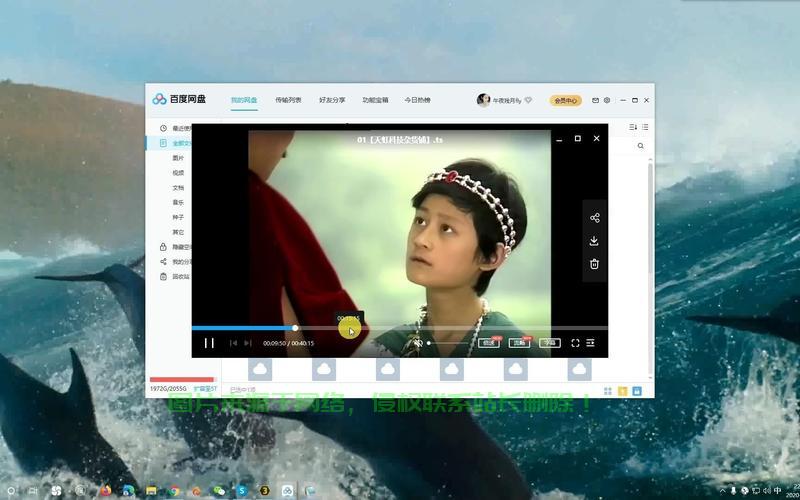Skip to next video track
Image resolution: width=800 pixels, height=500 pixels.
click(248, 343)
